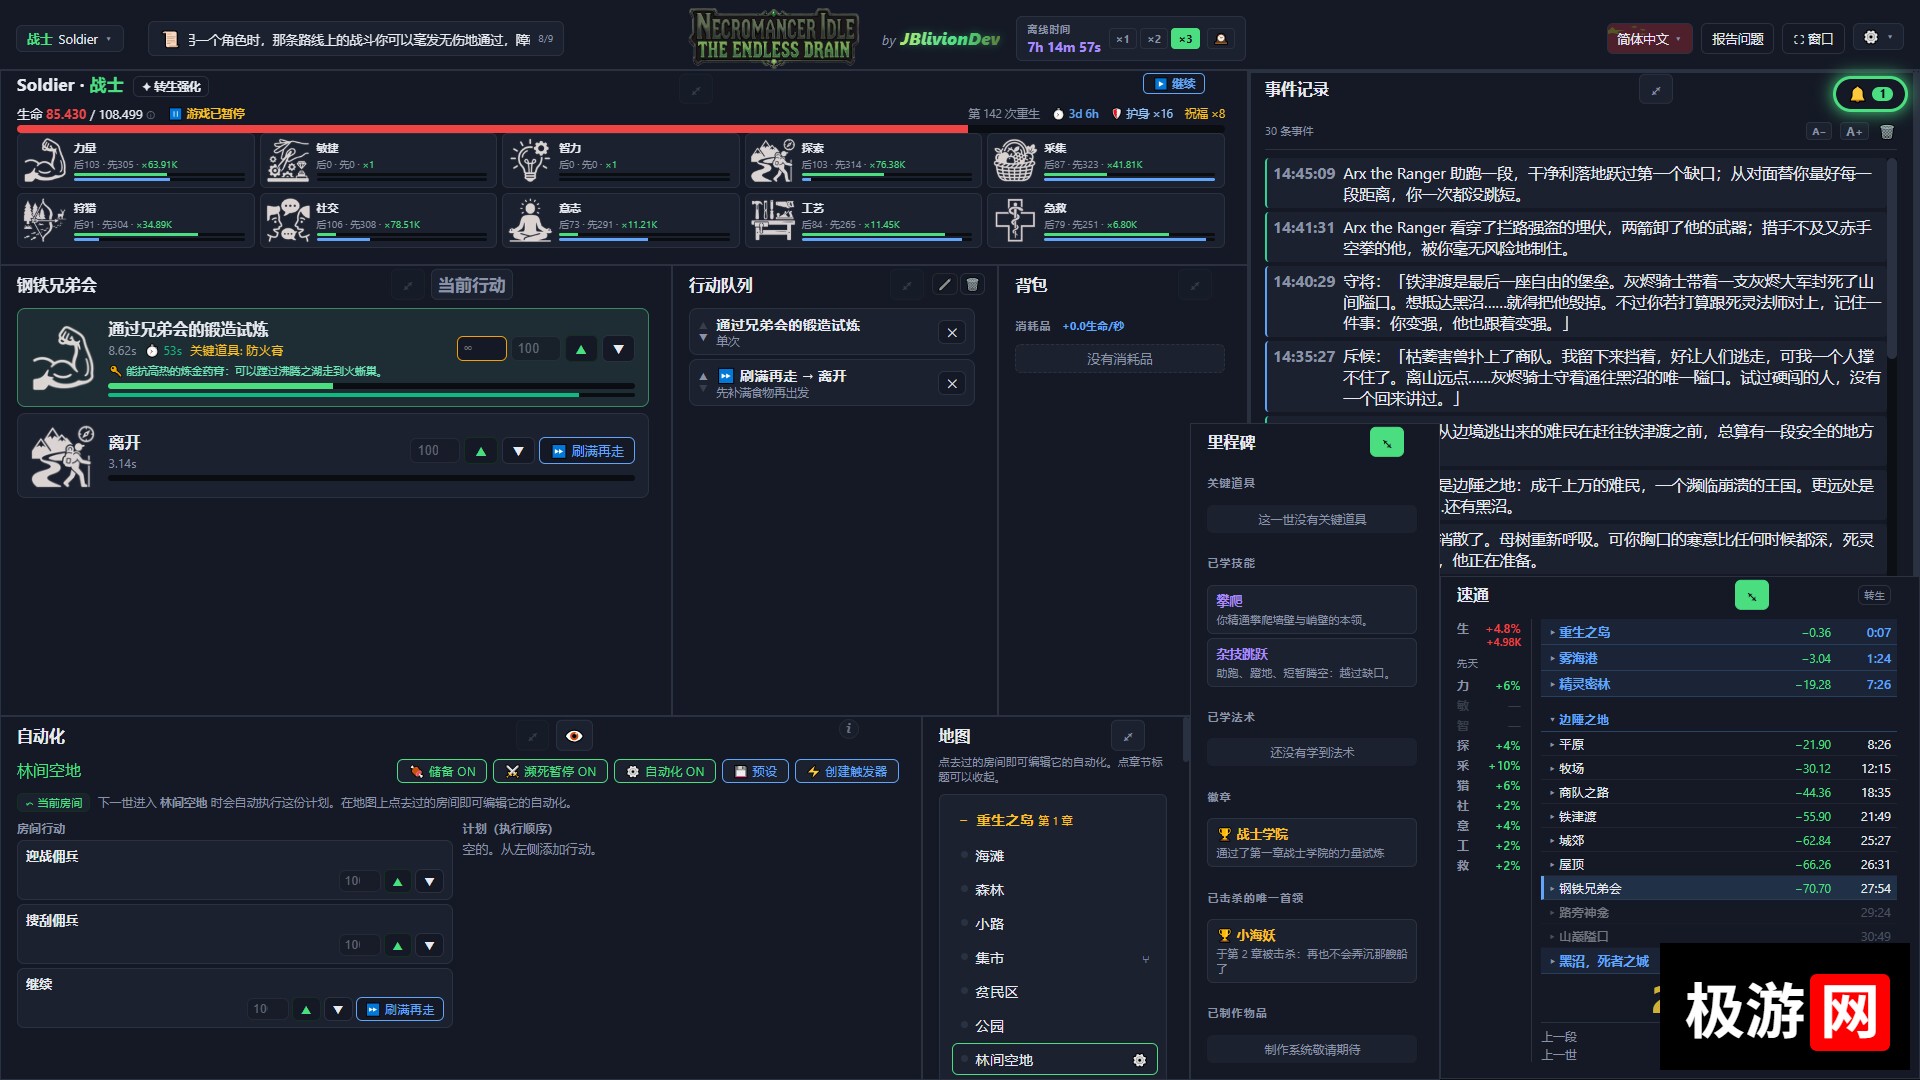
Task: Delete event log with trash icon
Action: click(x=1887, y=132)
